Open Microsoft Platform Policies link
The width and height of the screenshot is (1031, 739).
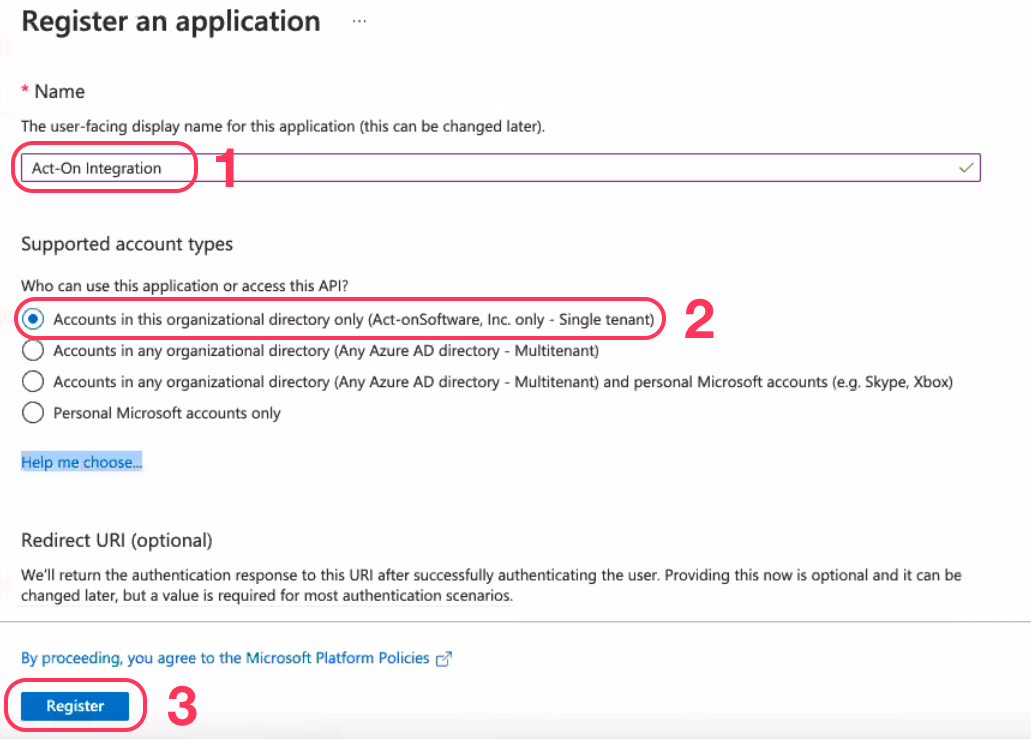pyautogui.click(x=225, y=658)
